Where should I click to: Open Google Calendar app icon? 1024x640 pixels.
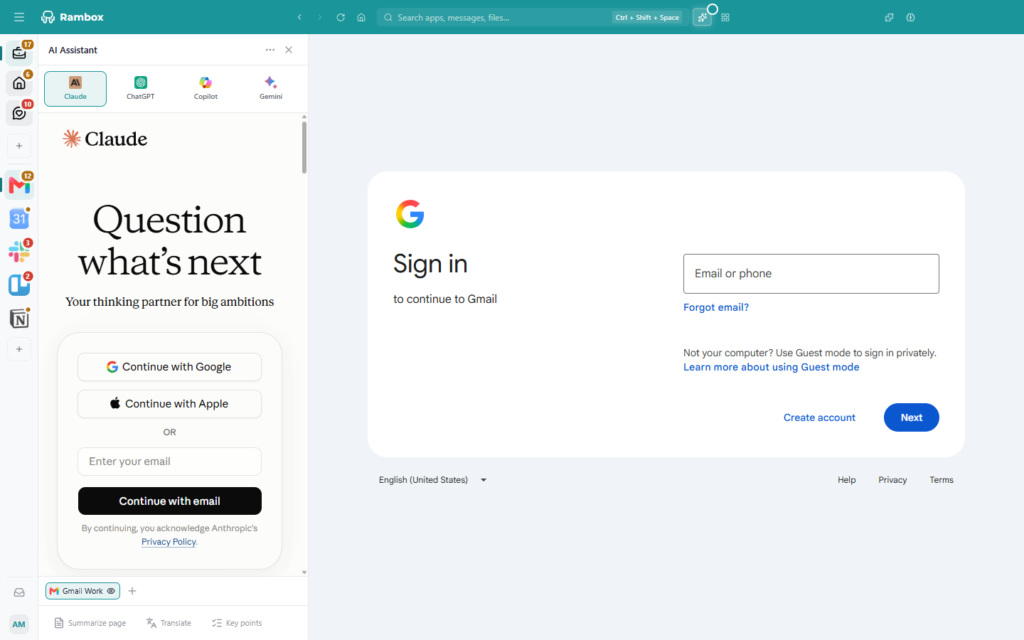pos(19,218)
